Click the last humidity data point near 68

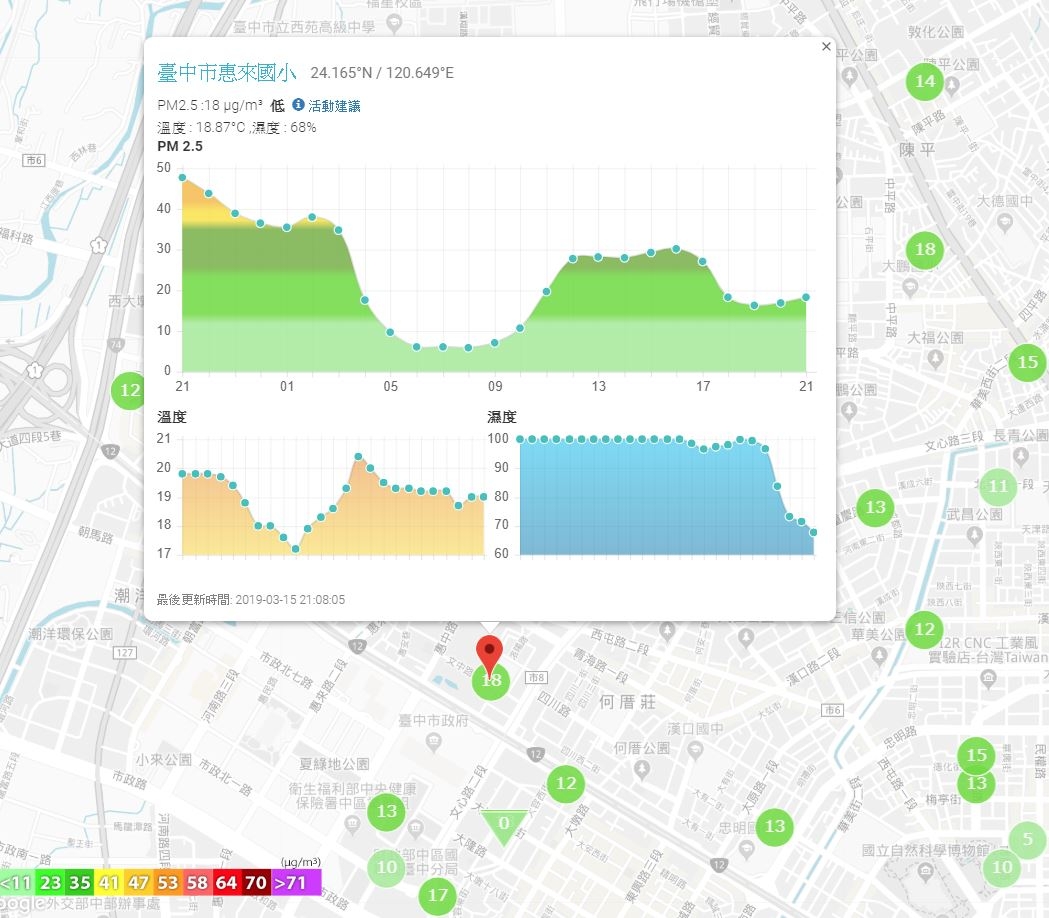[x=813, y=533]
